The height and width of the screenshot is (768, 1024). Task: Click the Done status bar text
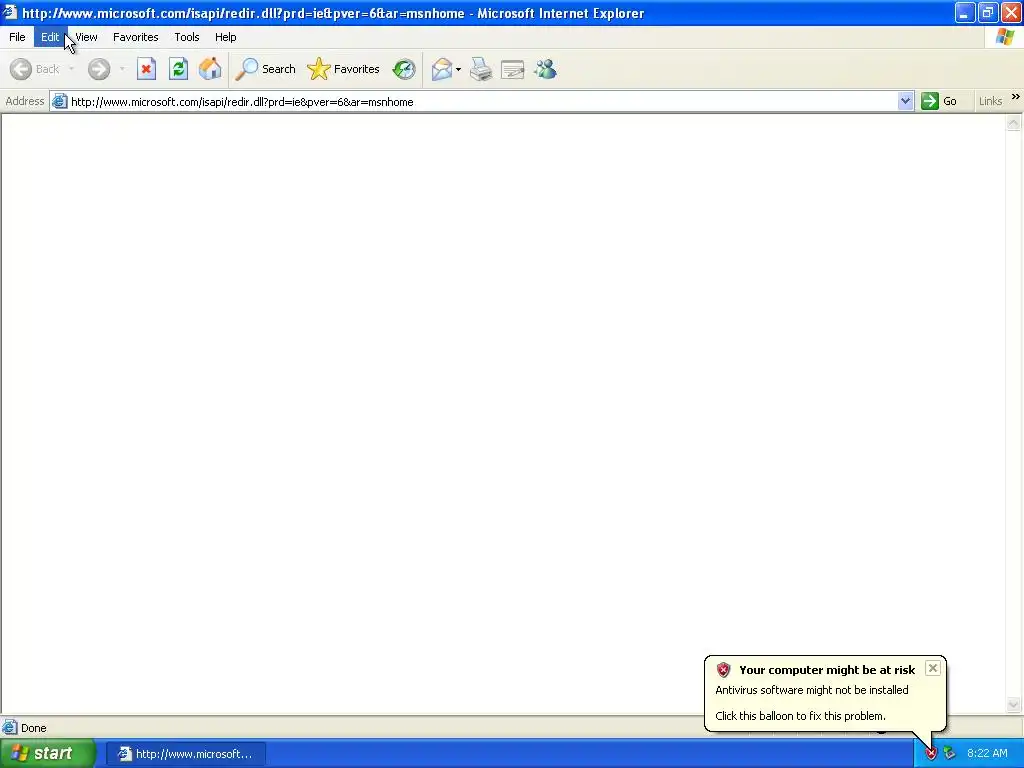point(33,728)
